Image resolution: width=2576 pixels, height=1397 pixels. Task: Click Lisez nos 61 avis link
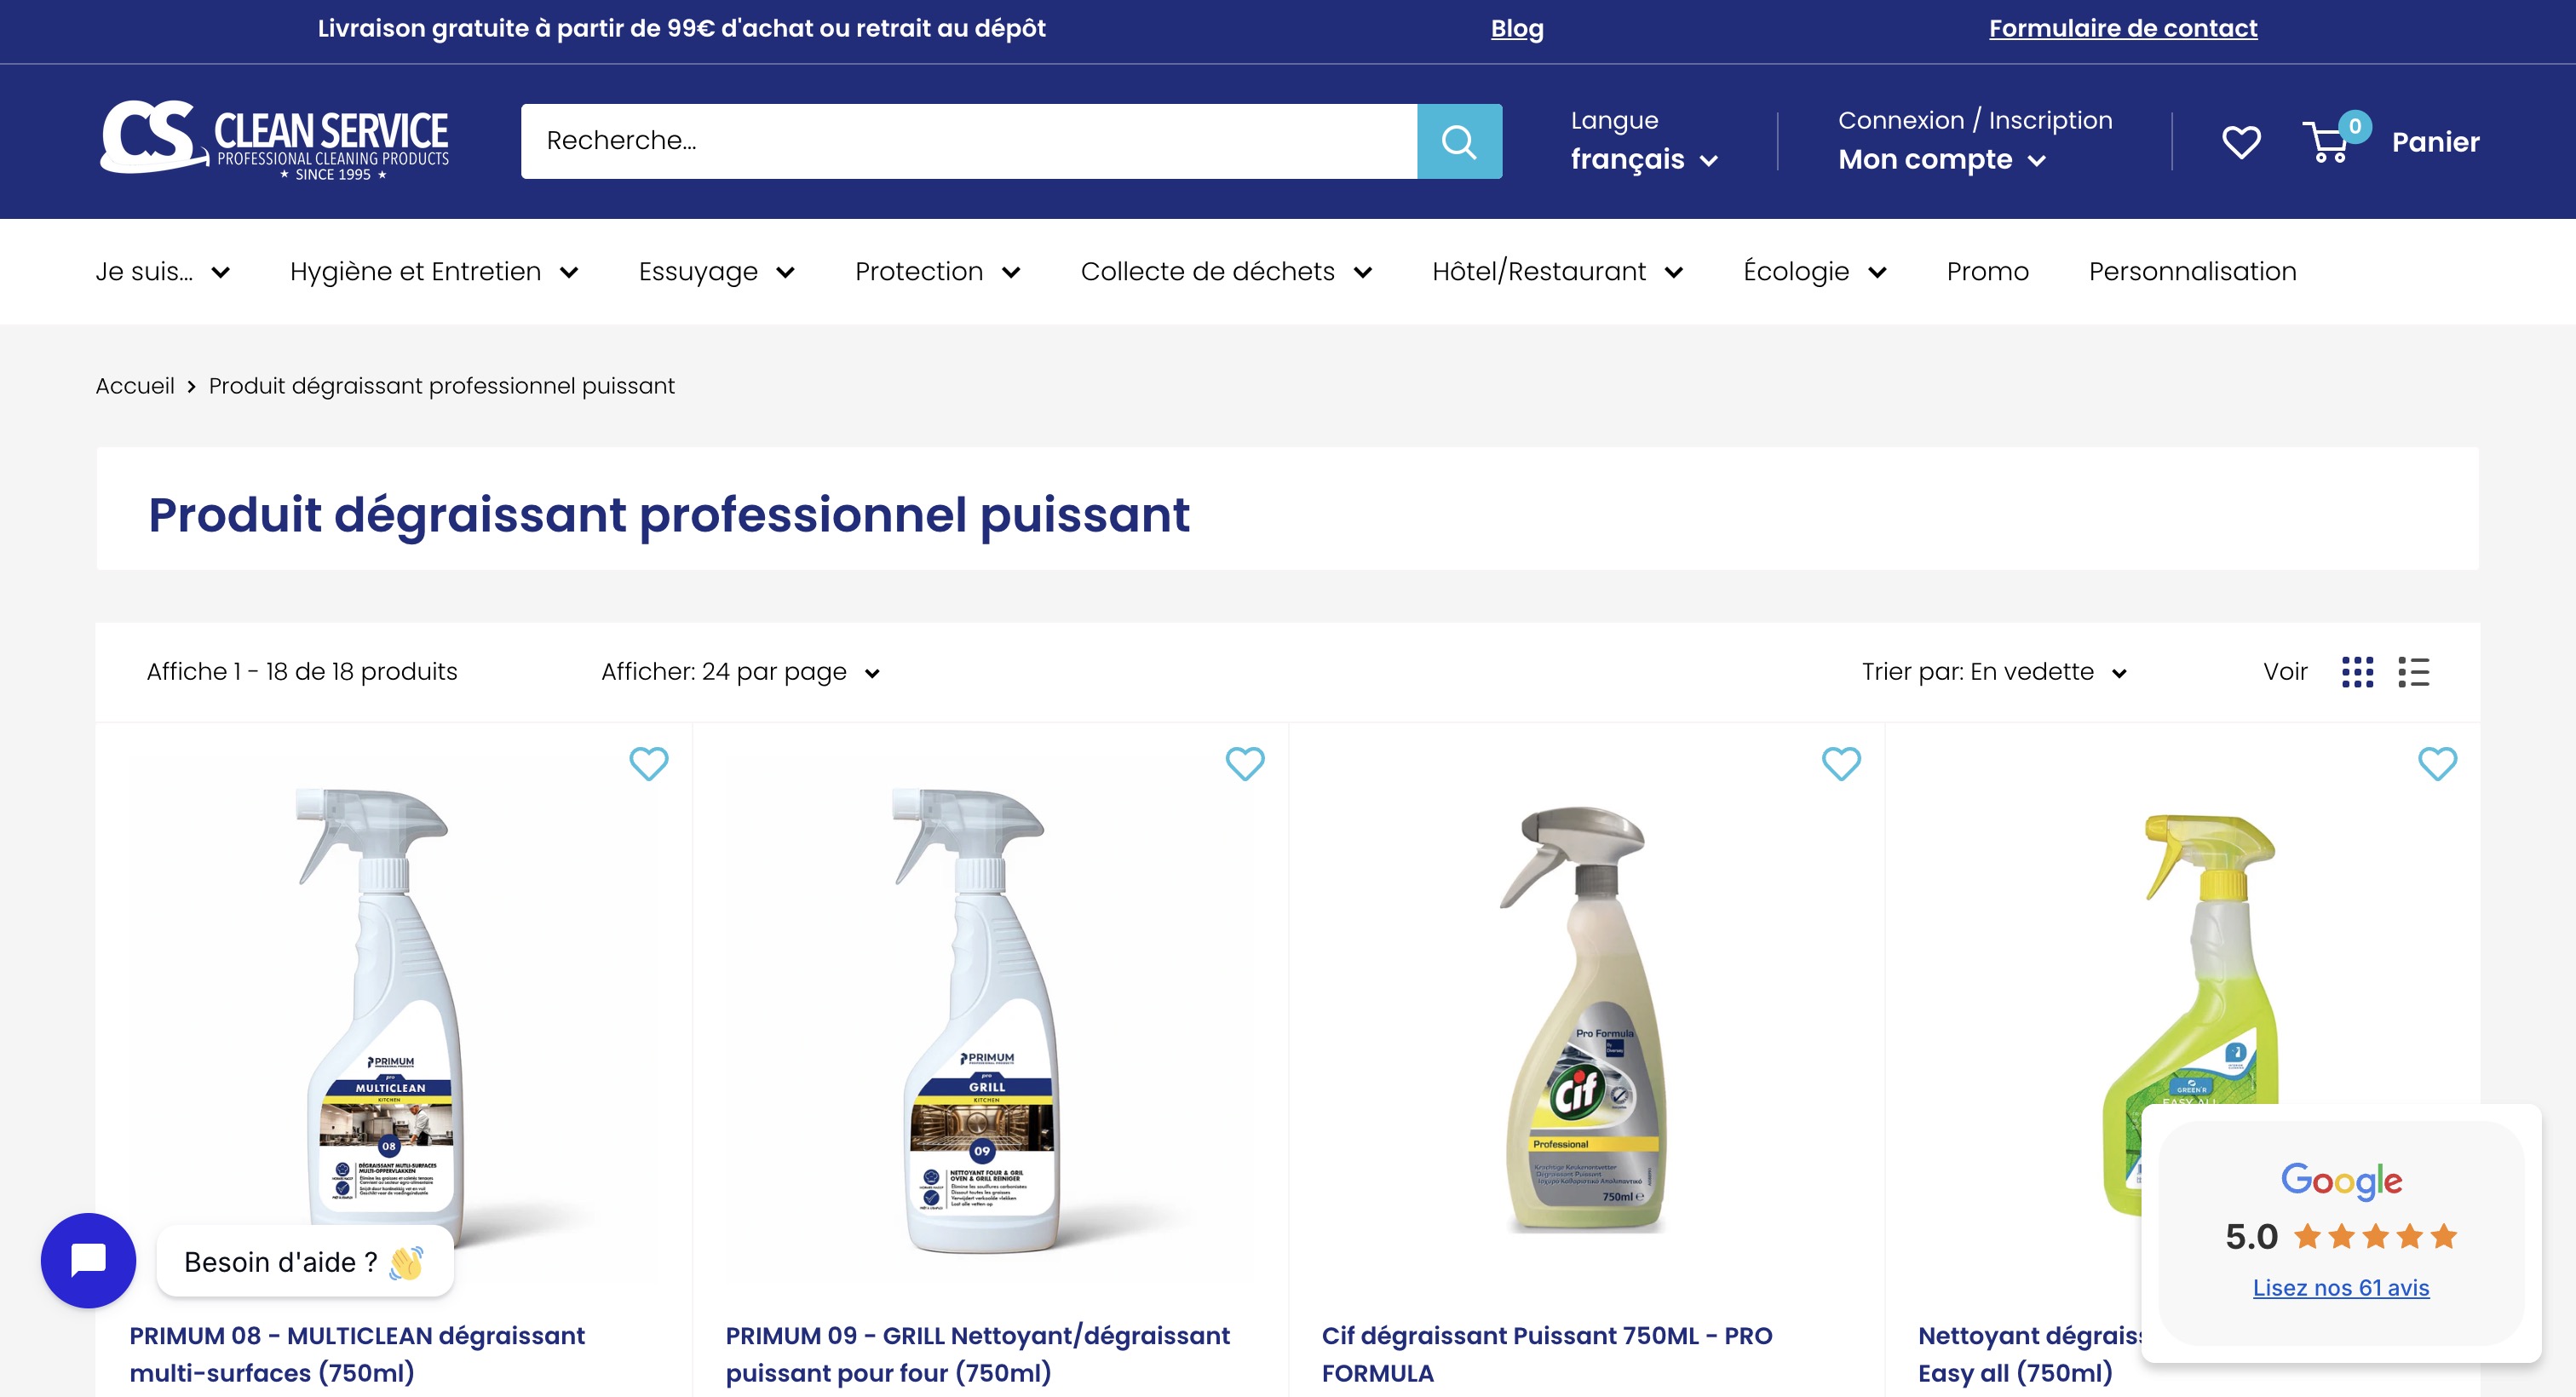tap(2340, 1288)
